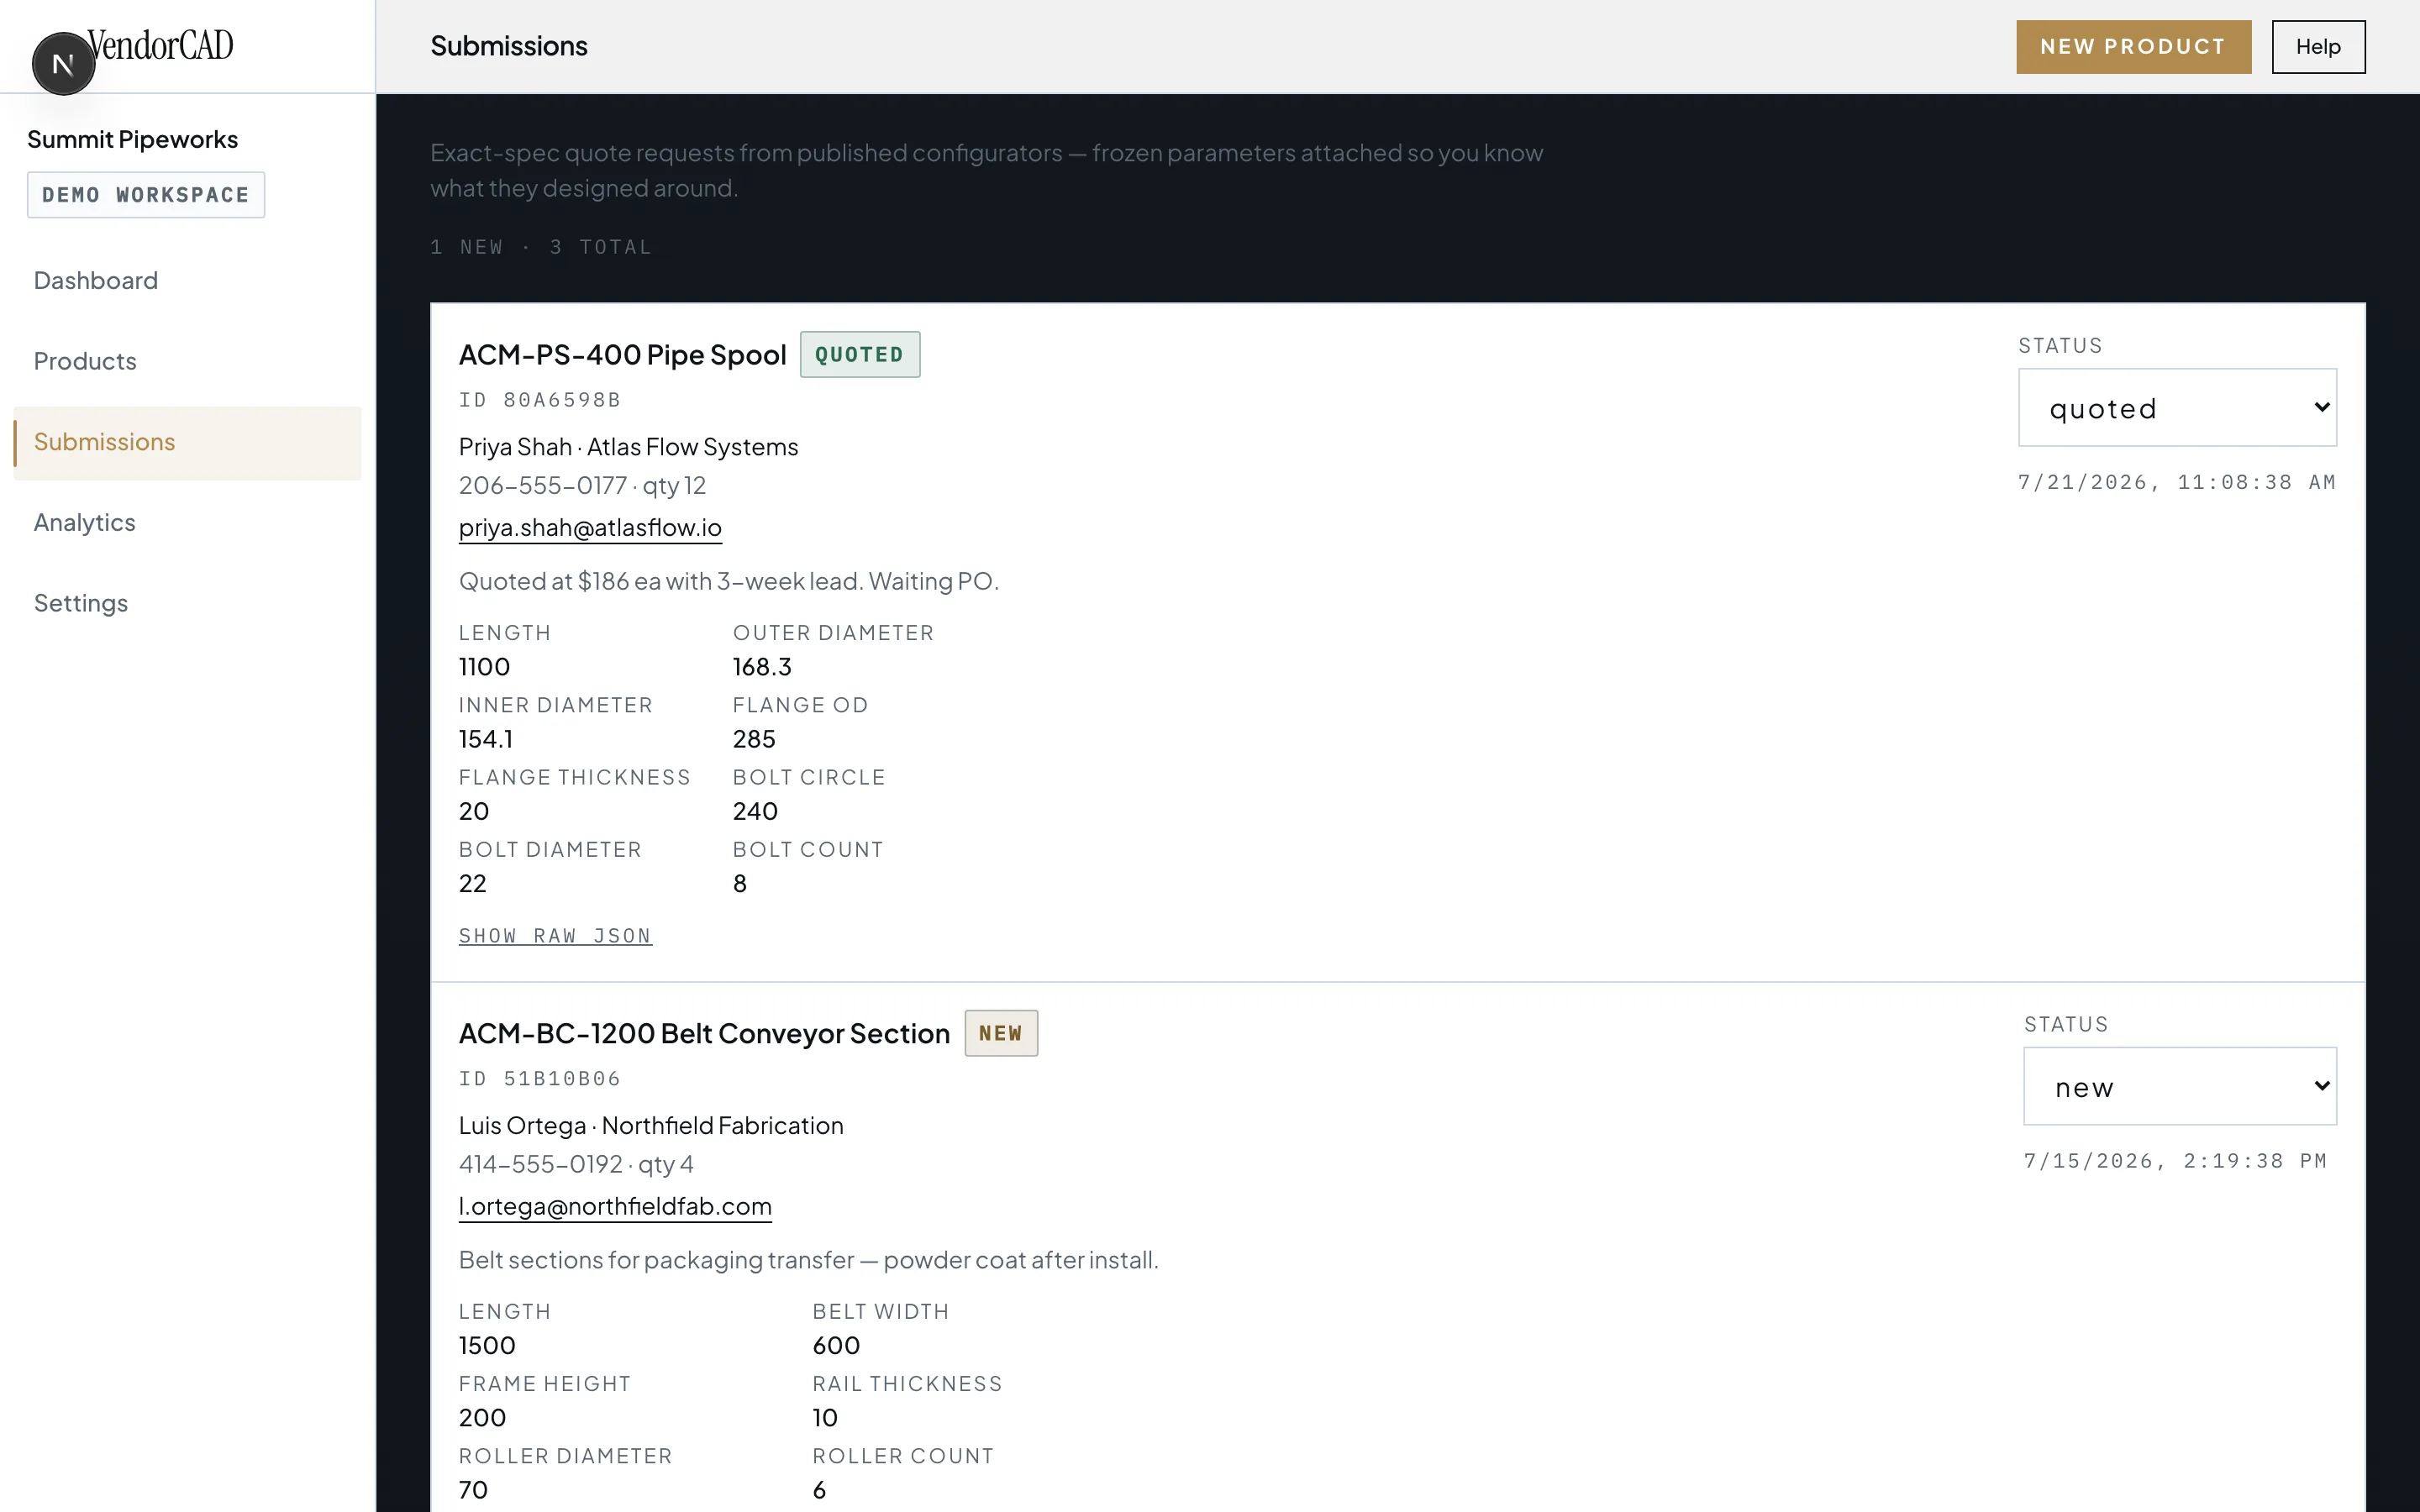The height and width of the screenshot is (1512, 2420).
Task: Click timestamp 7/21/2026, 11:08:38 AM
Action: 2177,483
